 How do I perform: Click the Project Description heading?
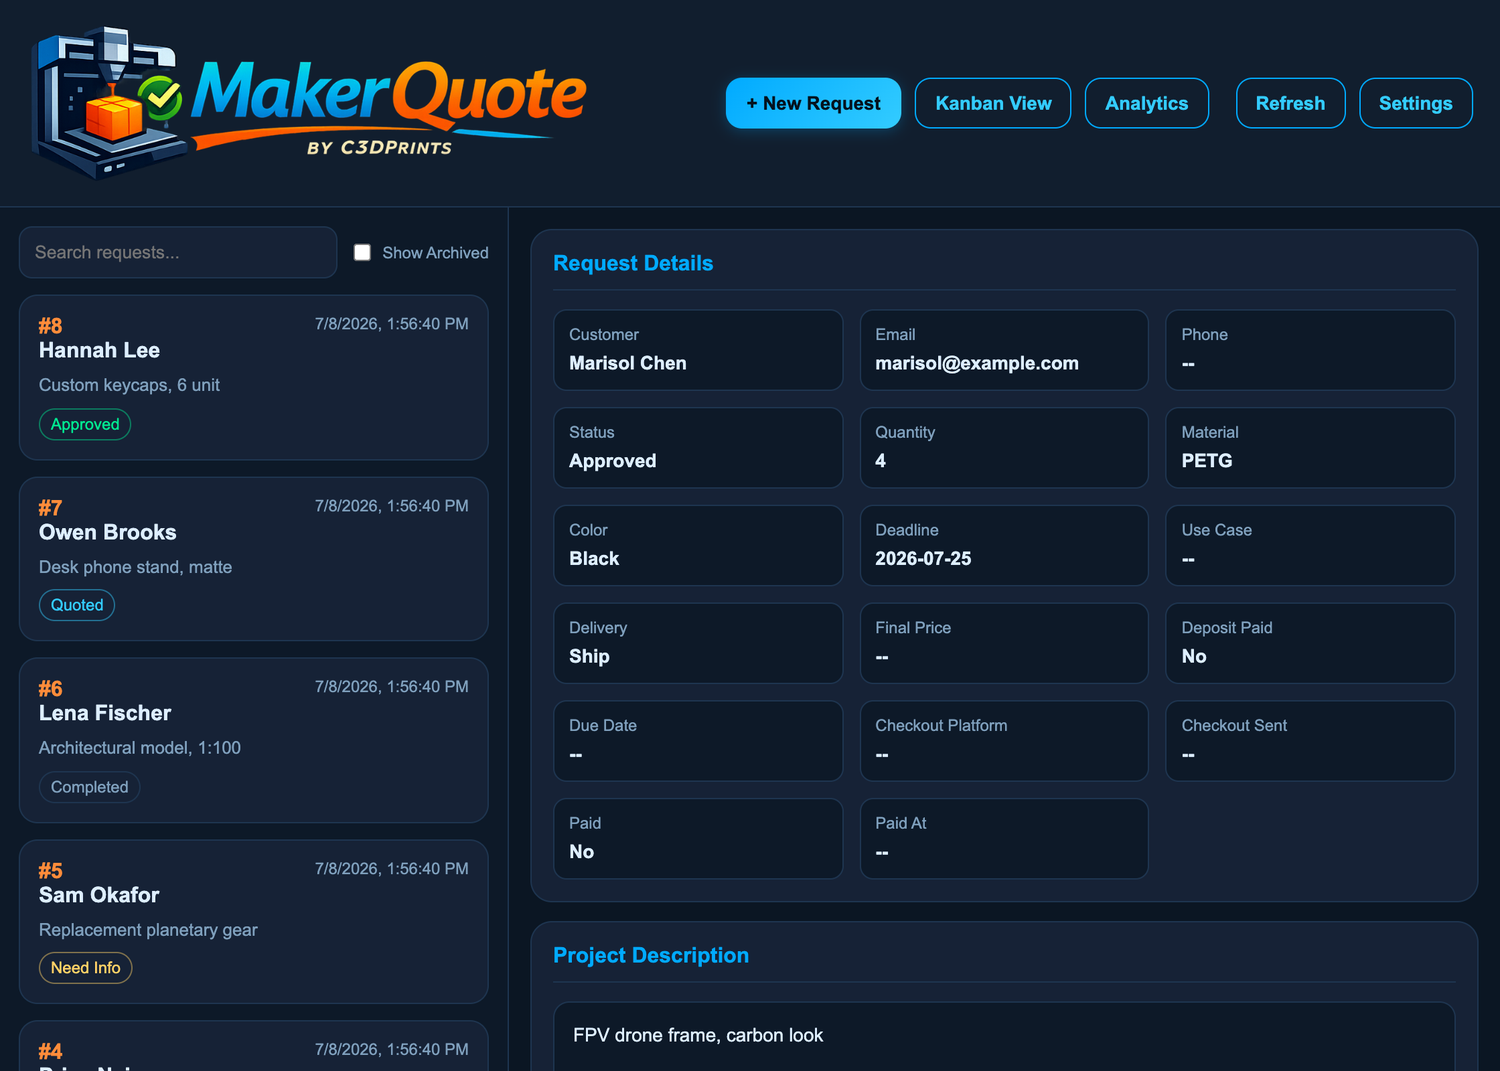pyautogui.click(x=651, y=955)
